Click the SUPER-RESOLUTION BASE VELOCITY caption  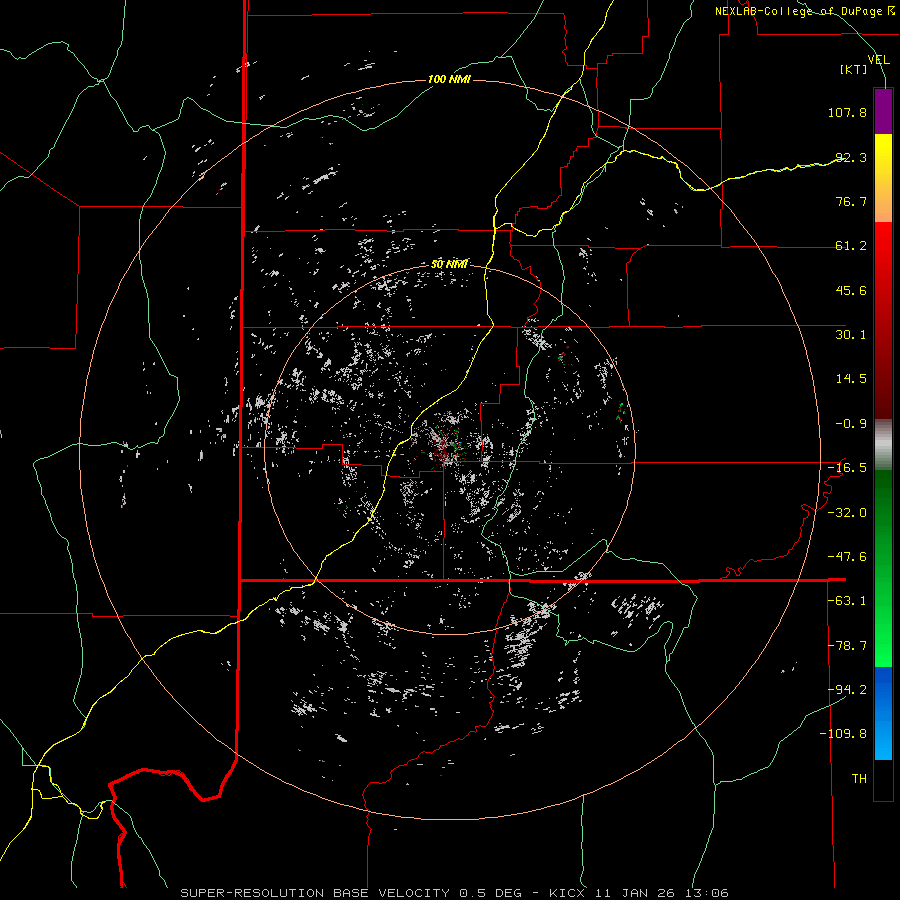pyautogui.click(x=315, y=893)
